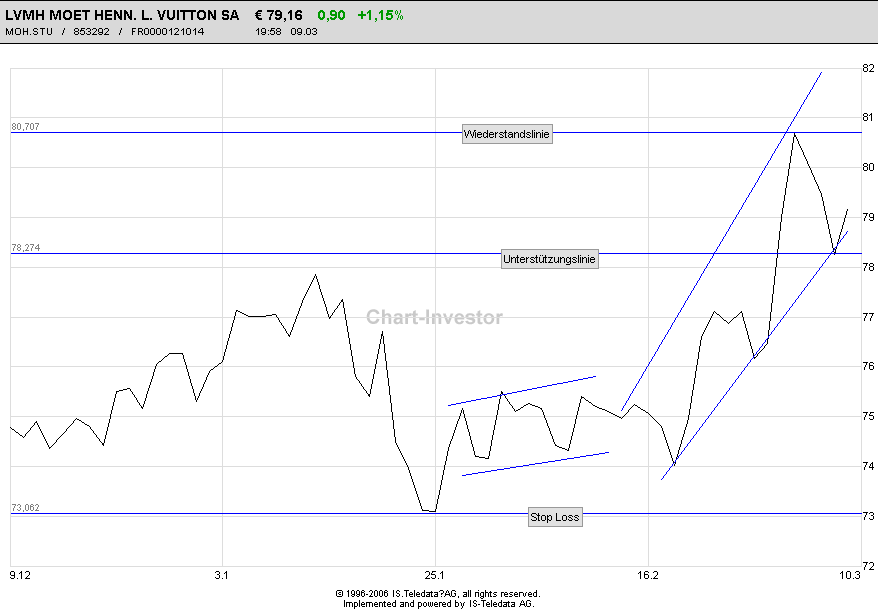This screenshot has width=878, height=609.
Task: Click the y-axis price label 79
Action: point(868,217)
